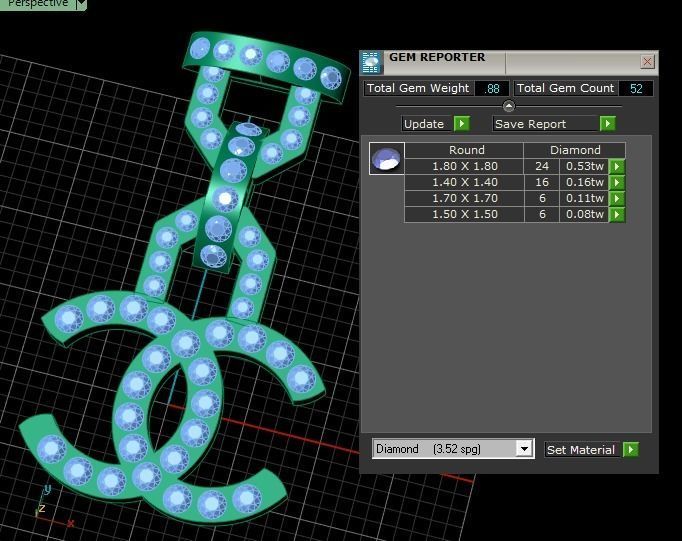Click the Round column header
Screen dimensions: 682x541
[x=464, y=150]
